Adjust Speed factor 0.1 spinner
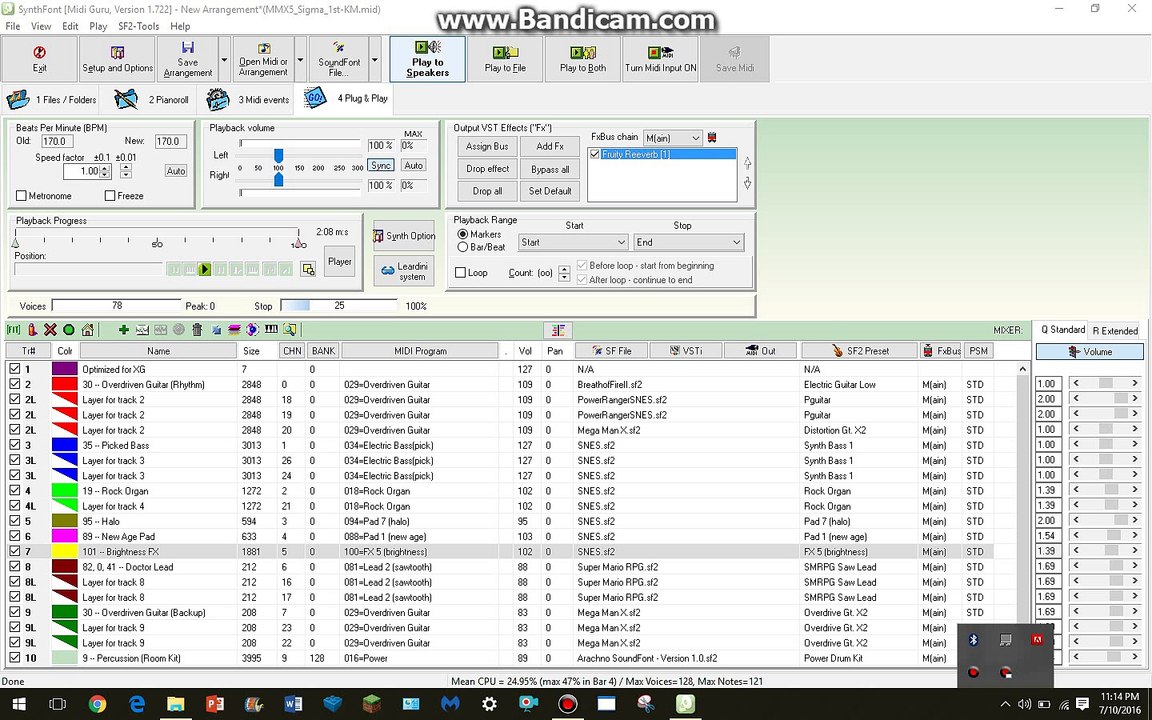This screenshot has width=1152, height=720. click(105, 171)
